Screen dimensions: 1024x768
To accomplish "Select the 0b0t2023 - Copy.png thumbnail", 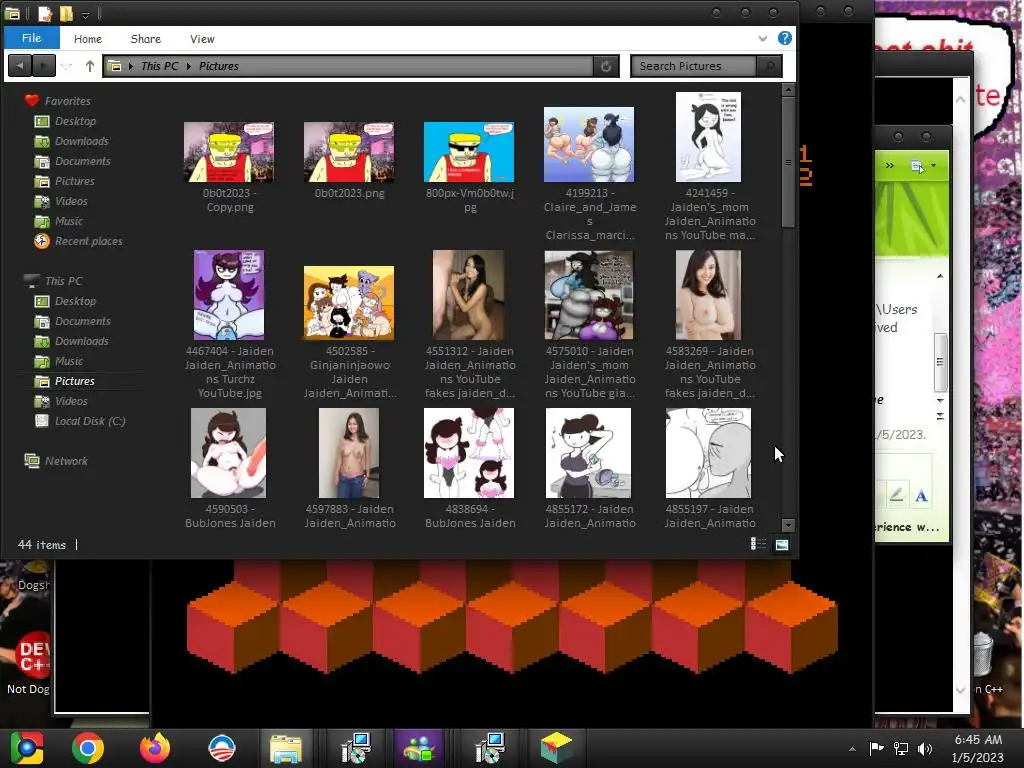I will pos(229,152).
